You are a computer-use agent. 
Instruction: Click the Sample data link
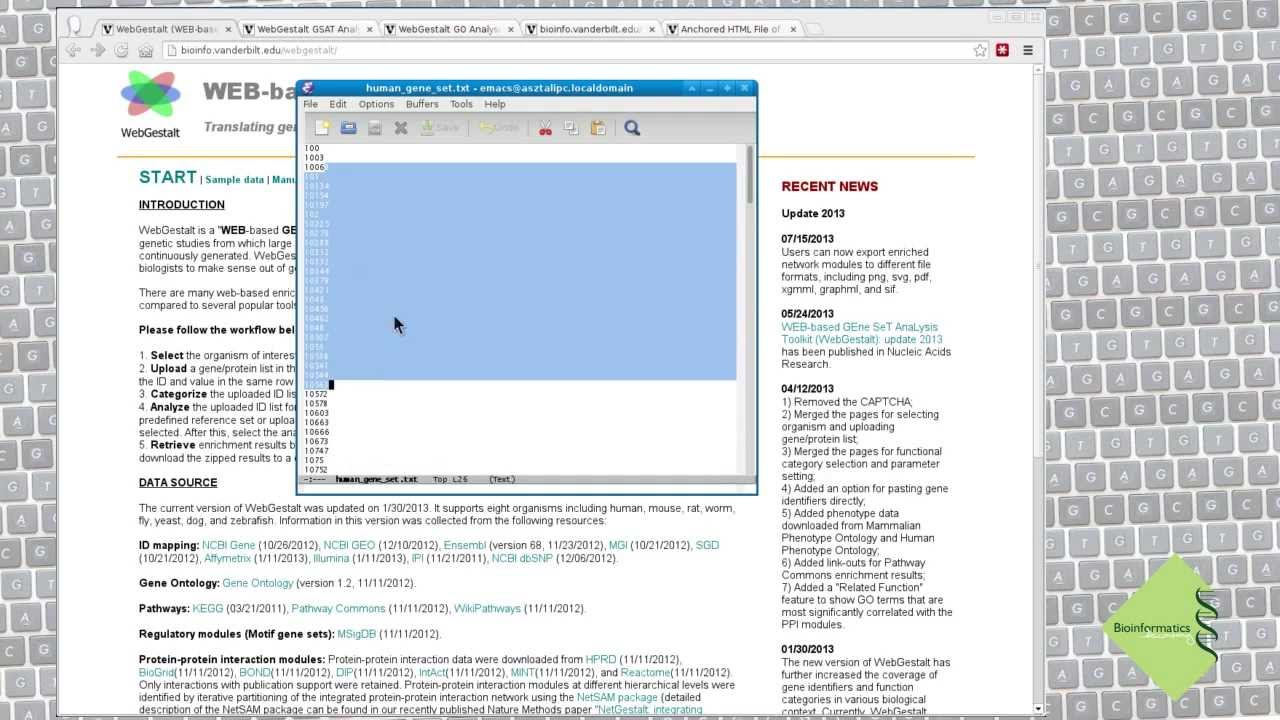pyautogui.click(x=235, y=180)
